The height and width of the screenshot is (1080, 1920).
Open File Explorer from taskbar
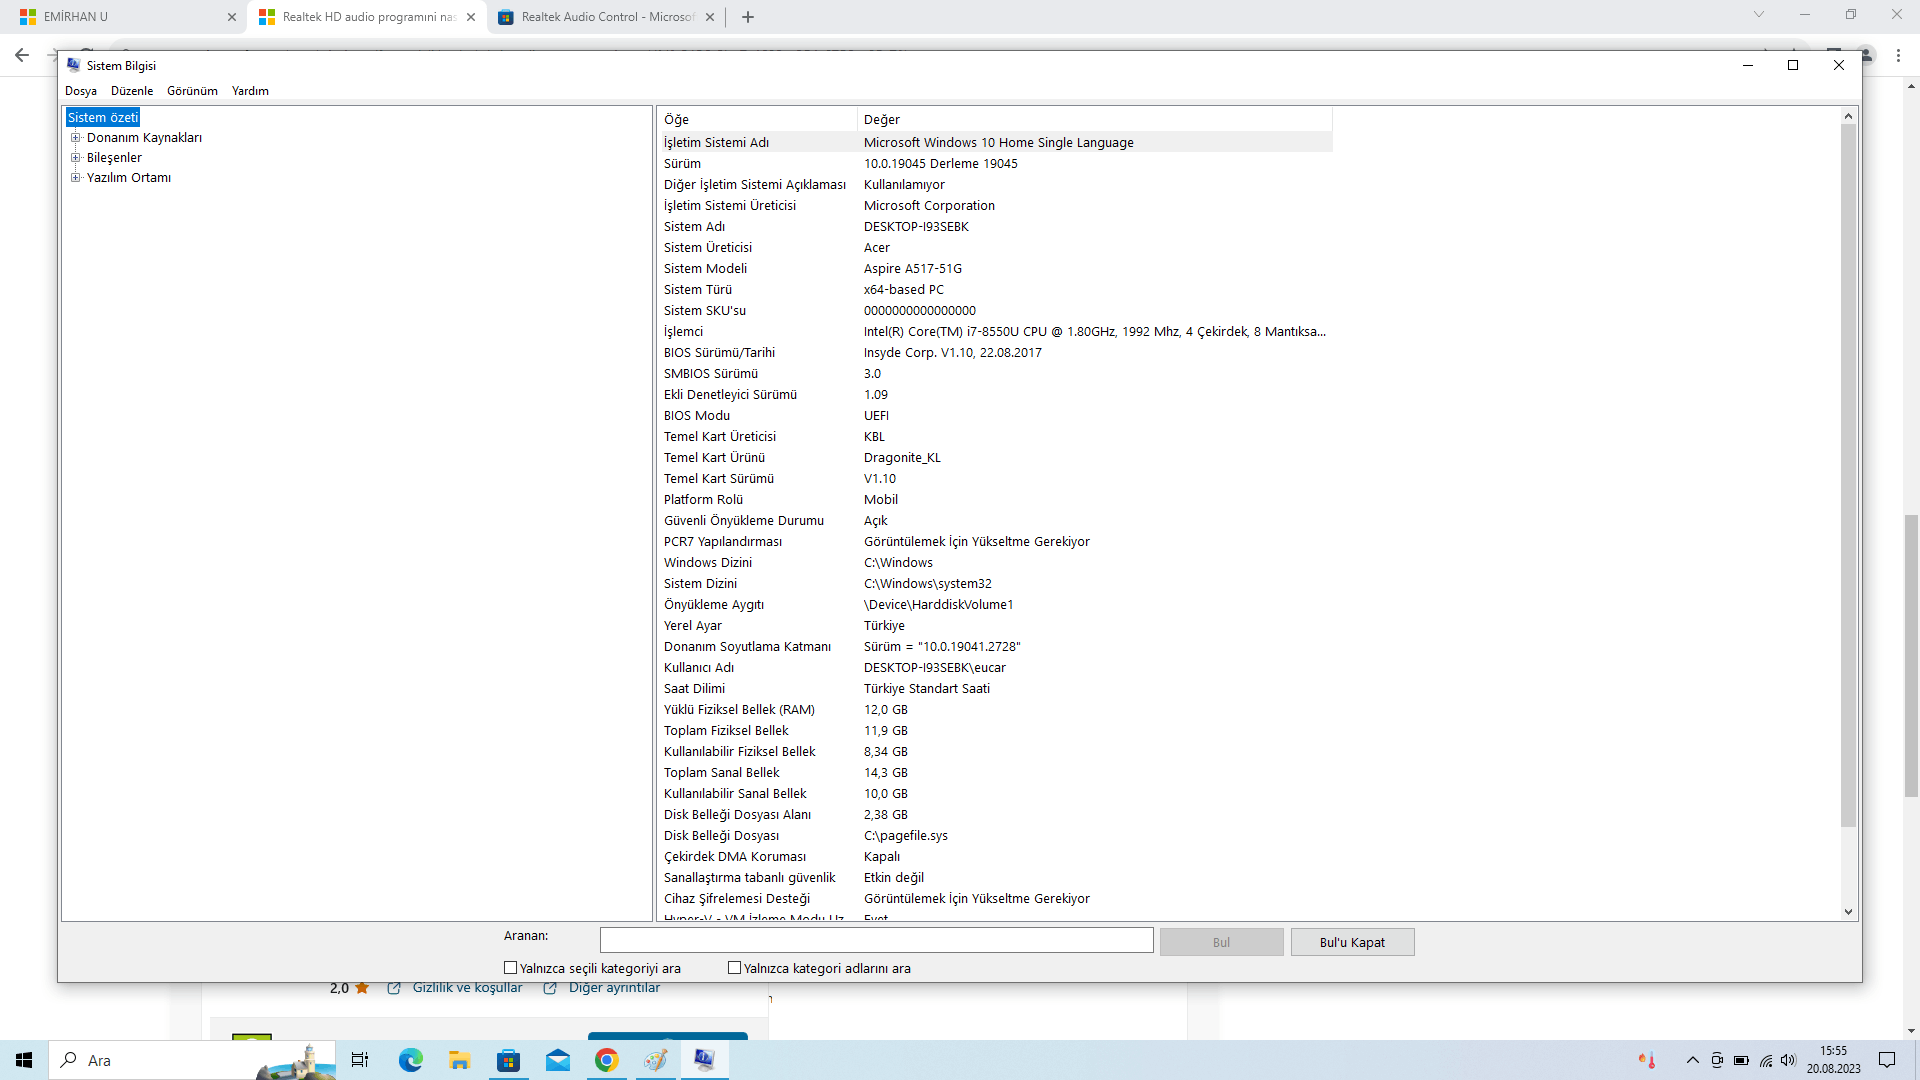click(x=460, y=1060)
